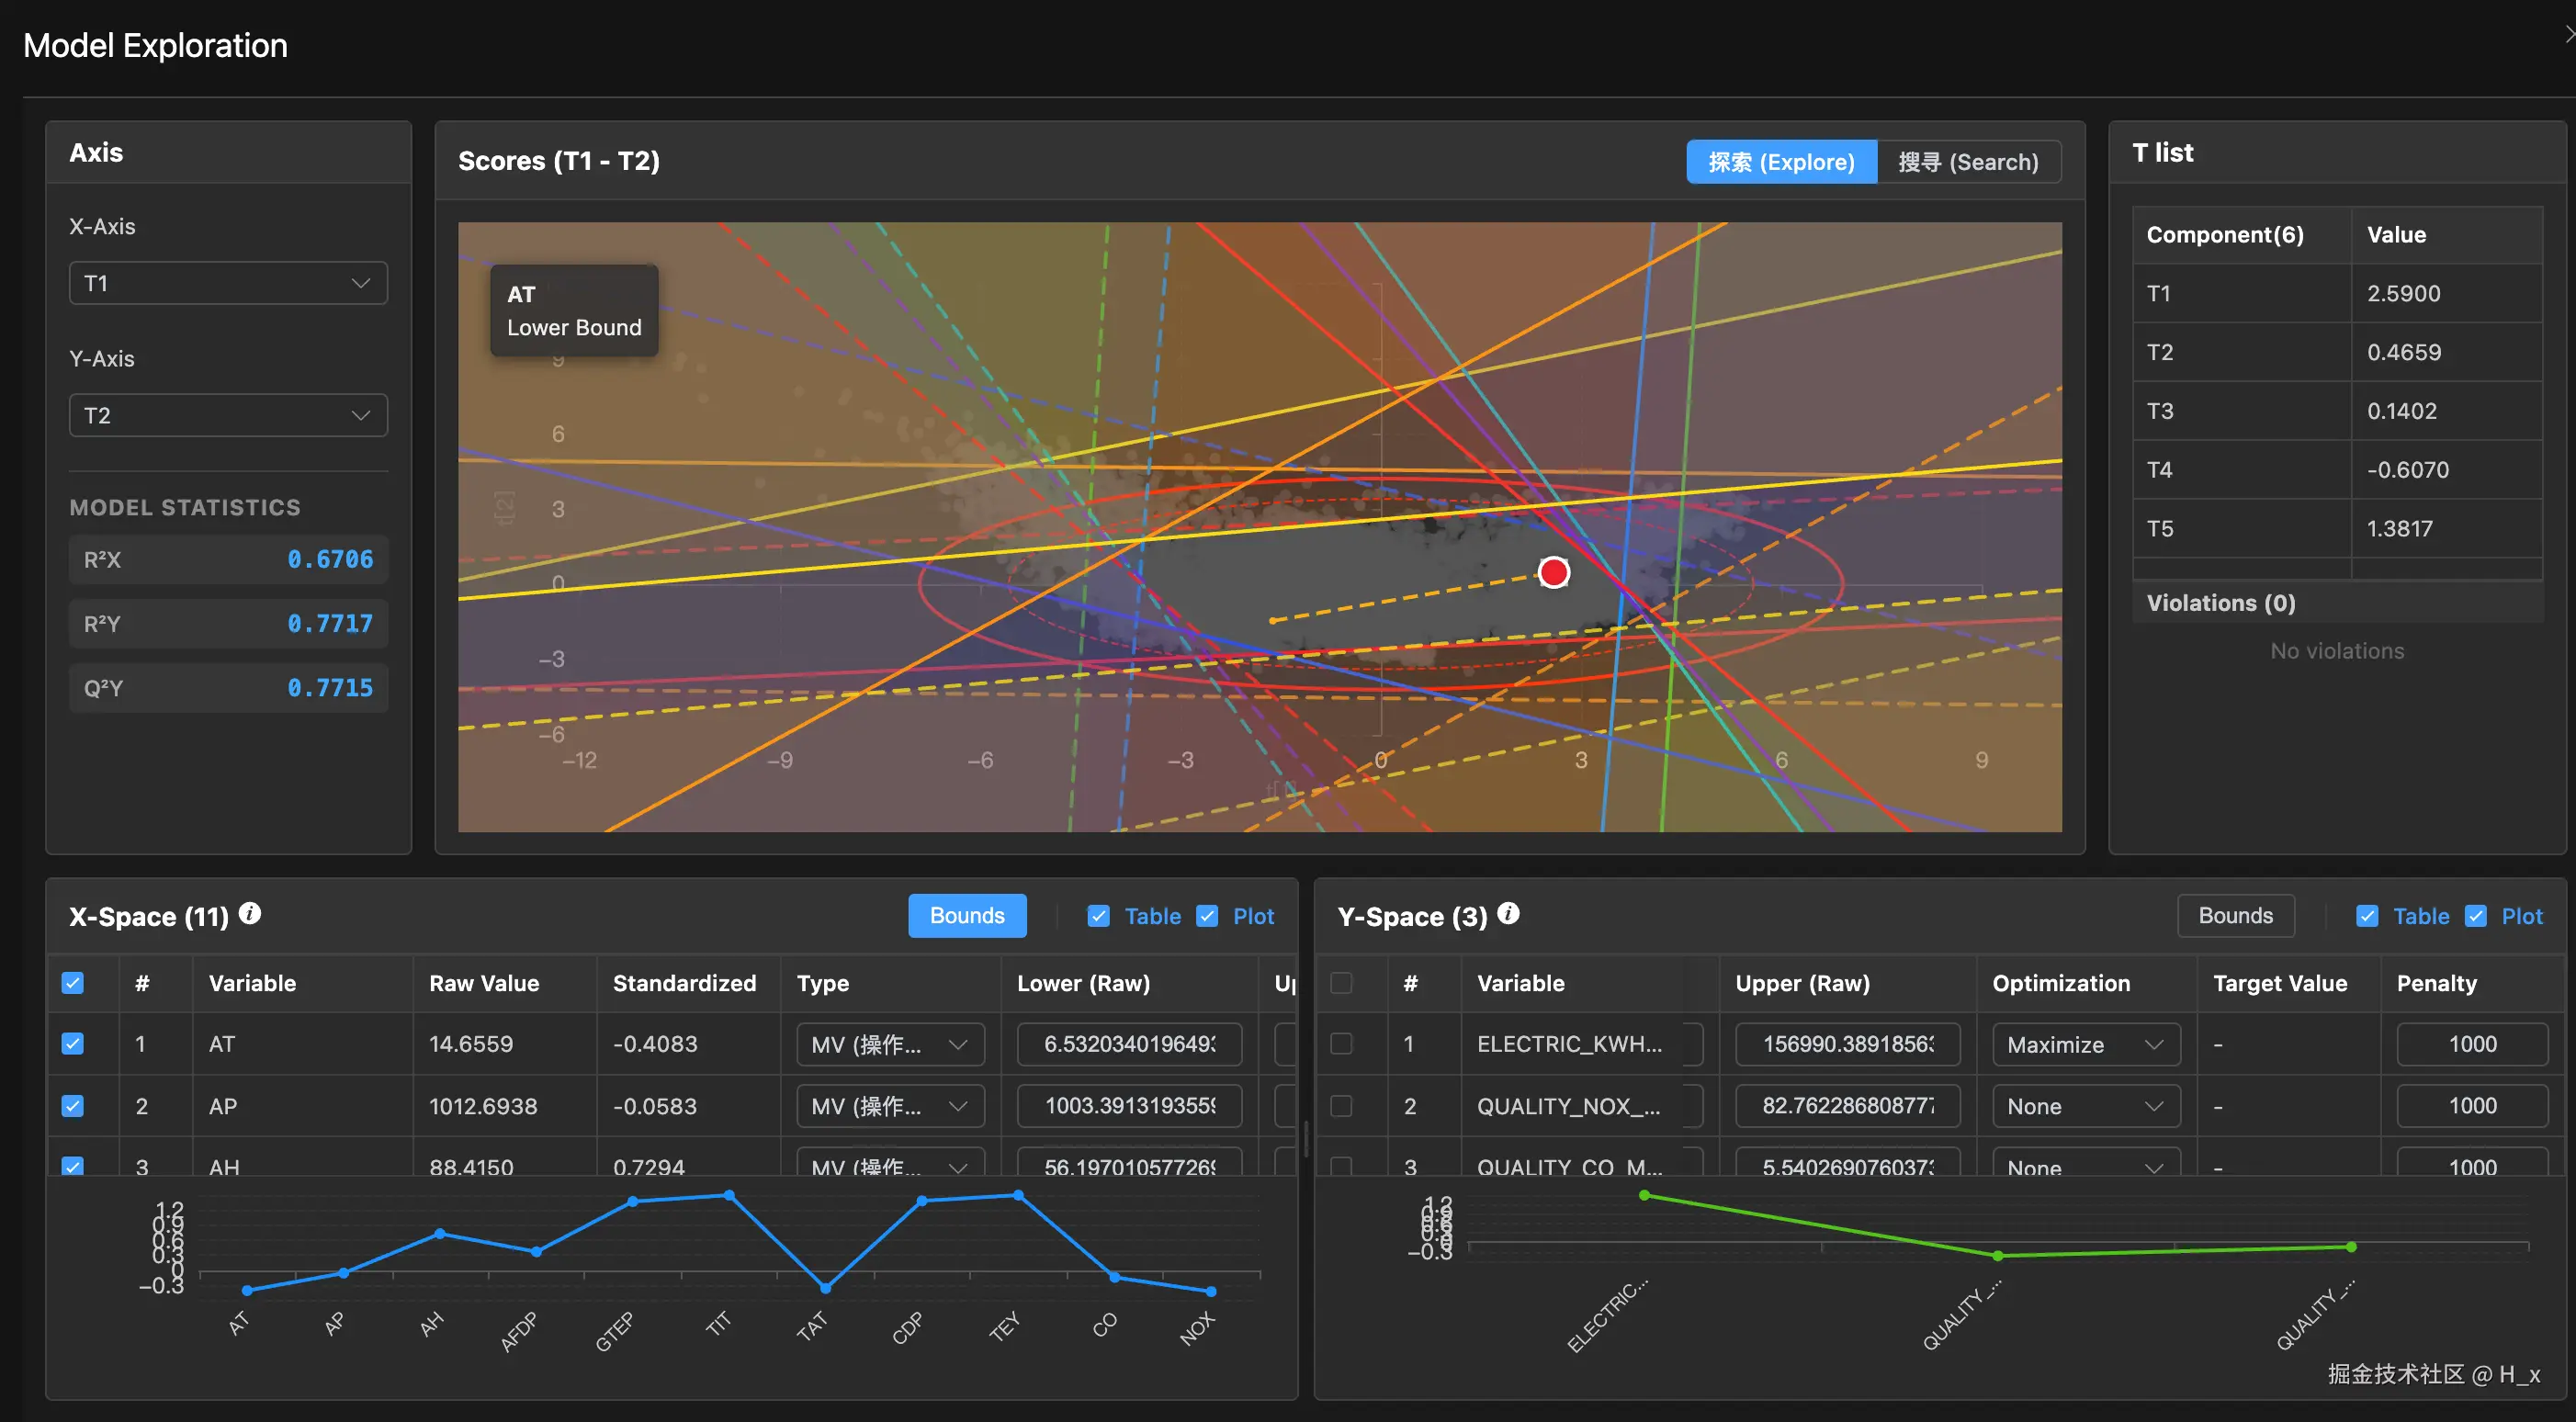Click the red marker point in scores plot
The width and height of the screenshot is (2576, 1422).
click(1553, 572)
